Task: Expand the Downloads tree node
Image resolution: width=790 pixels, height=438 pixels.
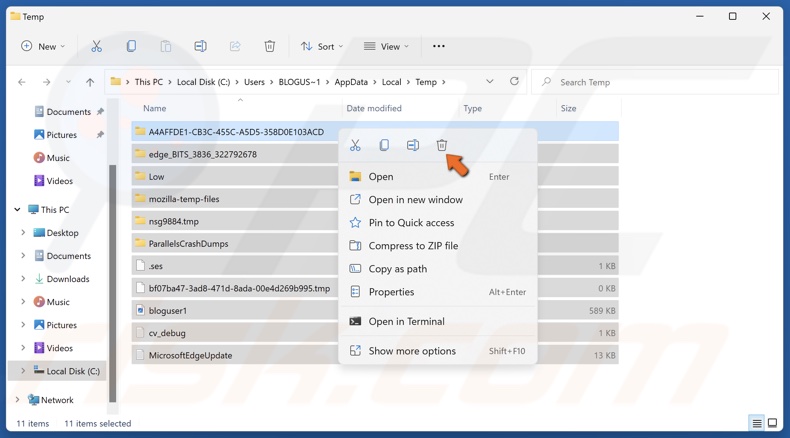Action: tap(23, 278)
